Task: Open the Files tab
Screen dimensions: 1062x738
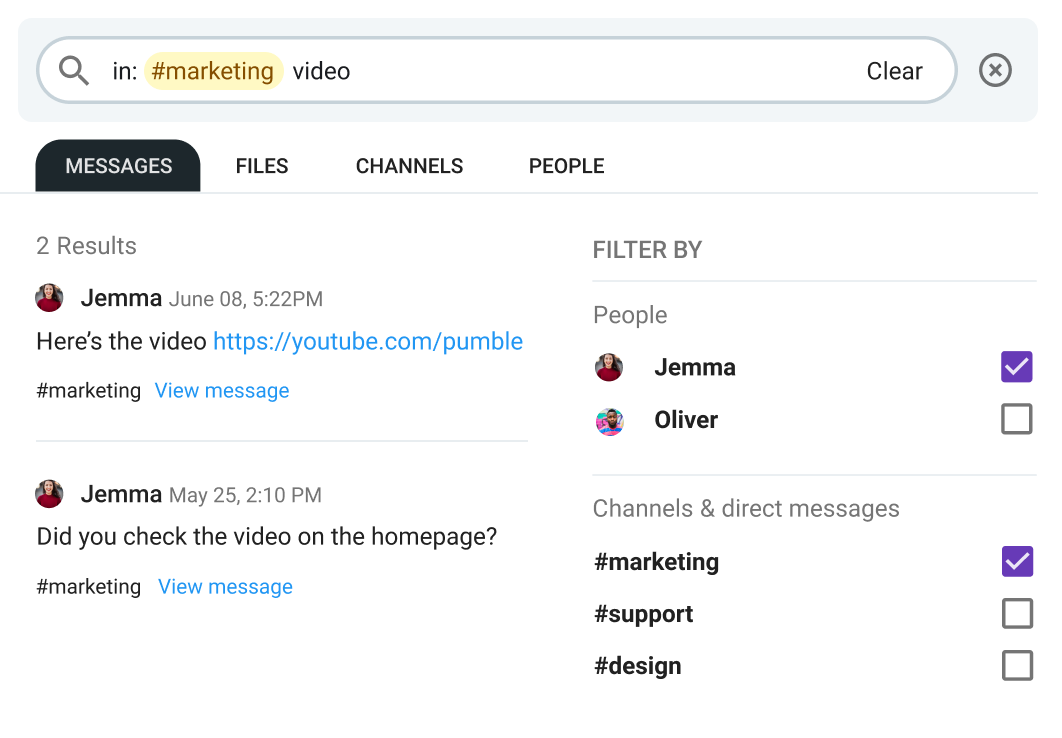Action: [262, 166]
